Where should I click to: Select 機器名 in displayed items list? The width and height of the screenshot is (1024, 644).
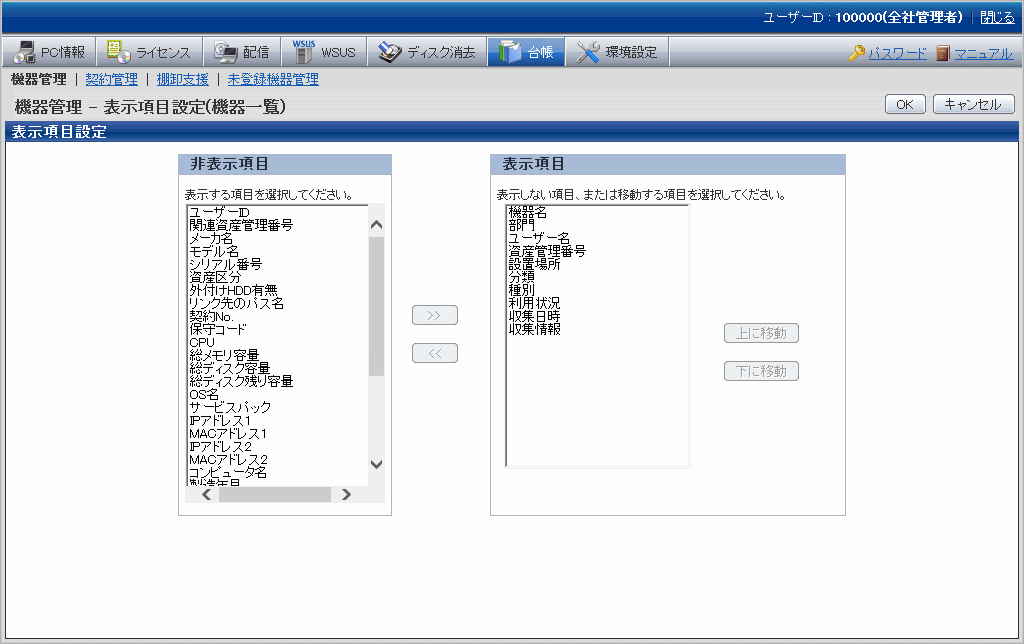(x=598, y=212)
